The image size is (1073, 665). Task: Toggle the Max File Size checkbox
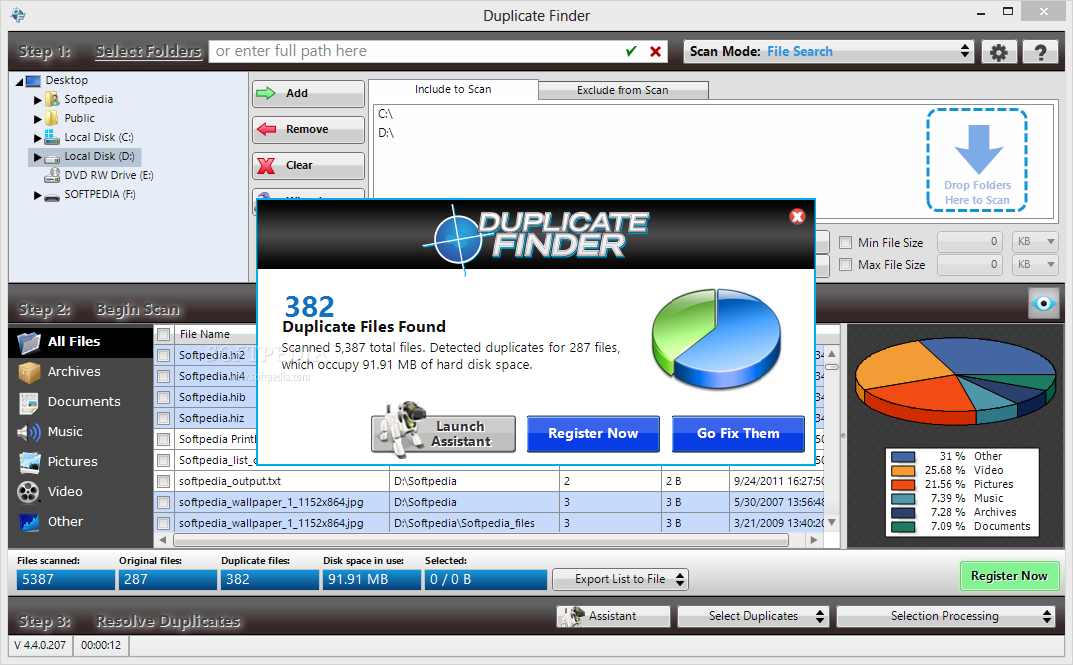(x=846, y=265)
